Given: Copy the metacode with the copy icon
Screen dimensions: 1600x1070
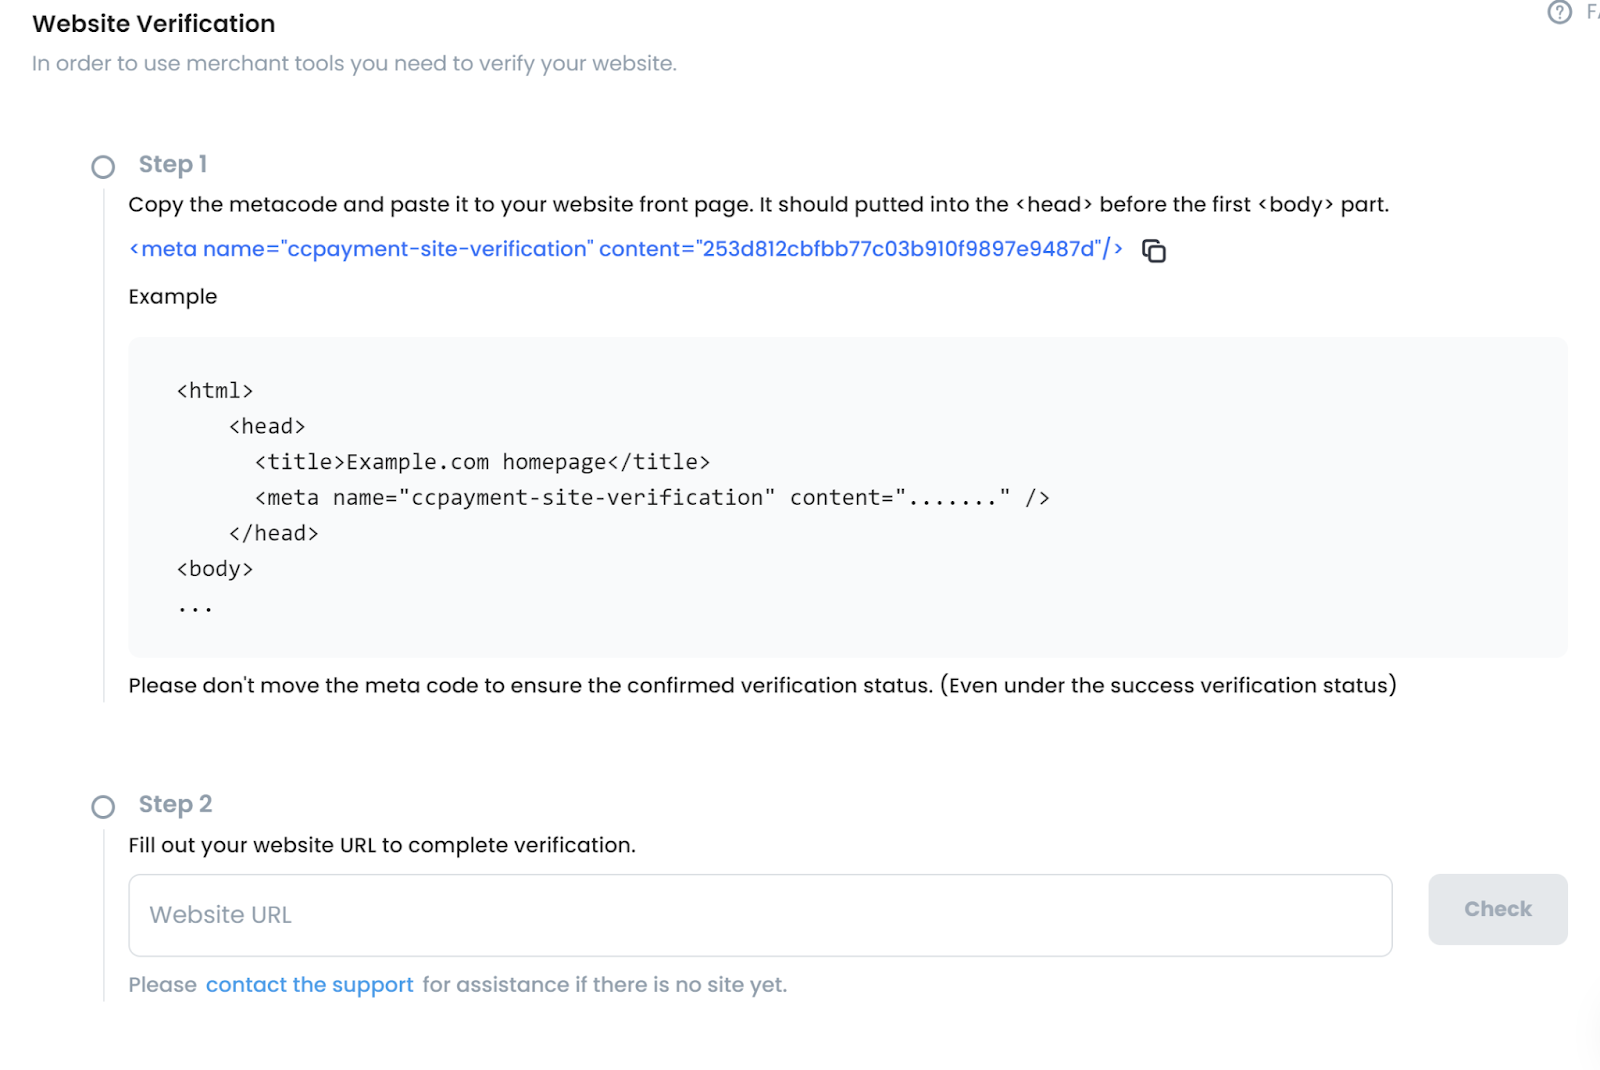Looking at the screenshot, I should tap(1154, 251).
